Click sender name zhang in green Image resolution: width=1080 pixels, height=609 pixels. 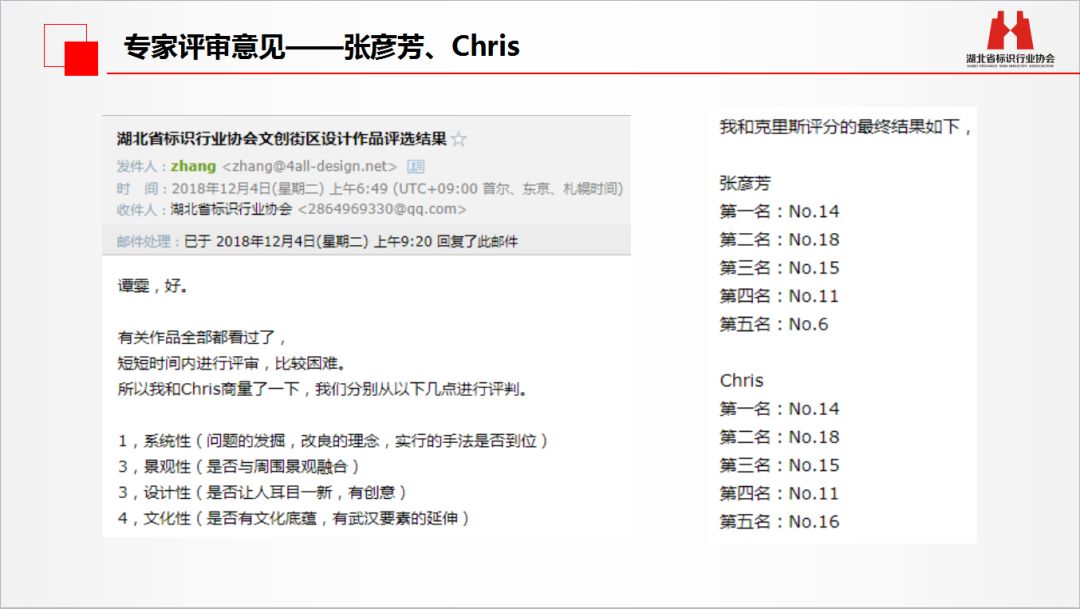tap(193, 166)
